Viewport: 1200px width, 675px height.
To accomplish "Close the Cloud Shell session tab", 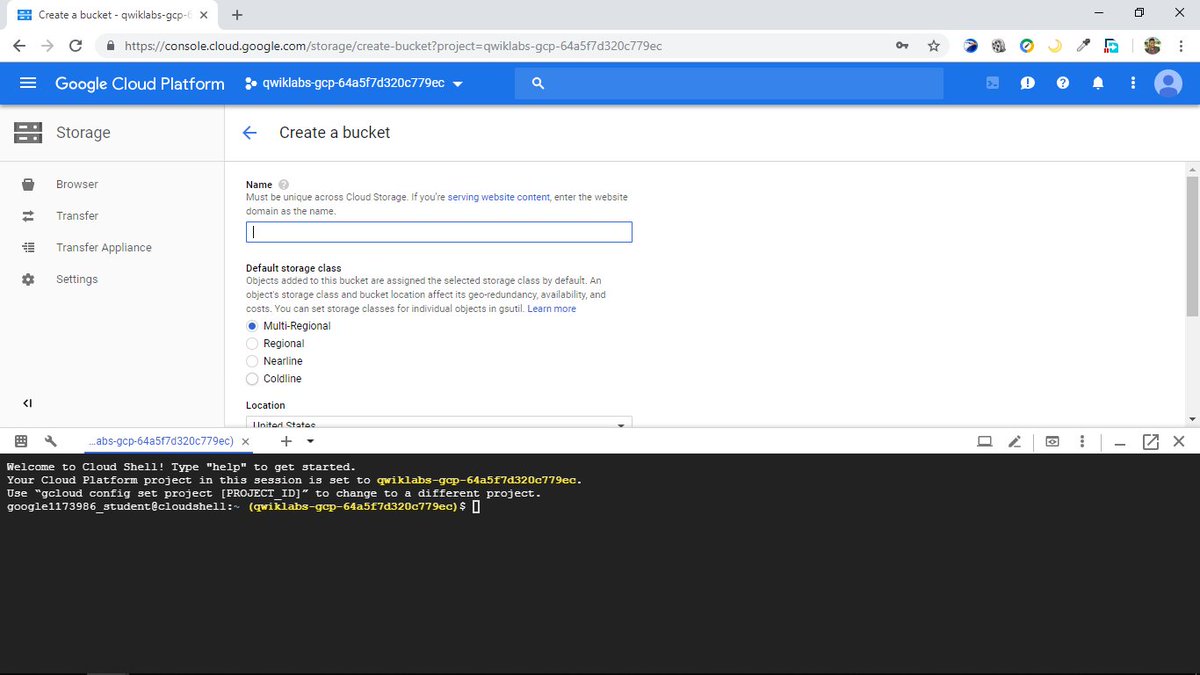I will click(x=246, y=441).
